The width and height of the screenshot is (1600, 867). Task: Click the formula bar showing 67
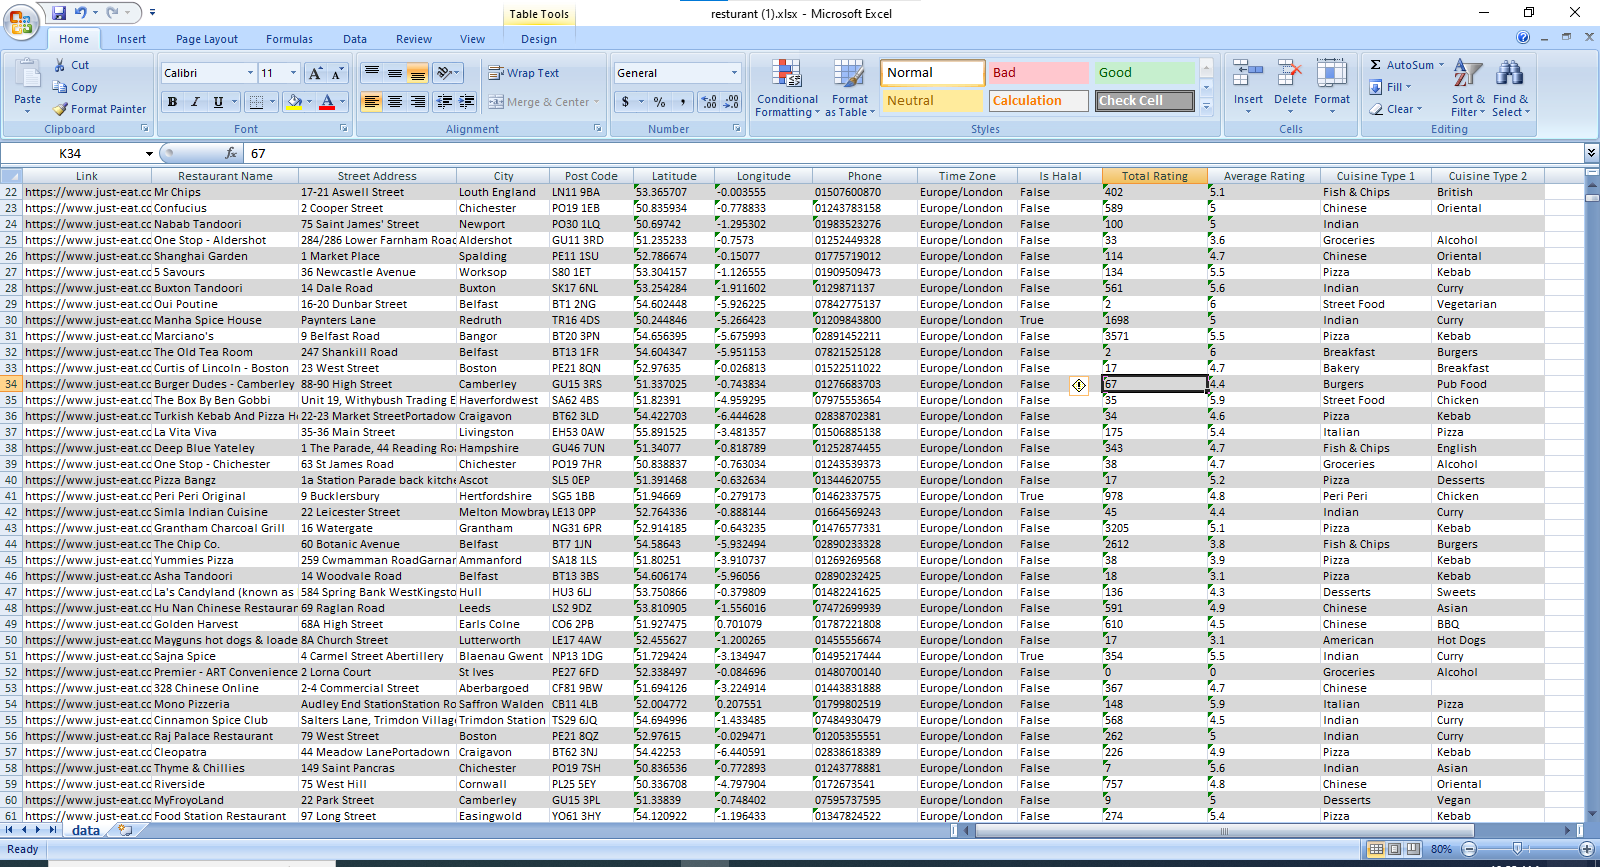914,153
